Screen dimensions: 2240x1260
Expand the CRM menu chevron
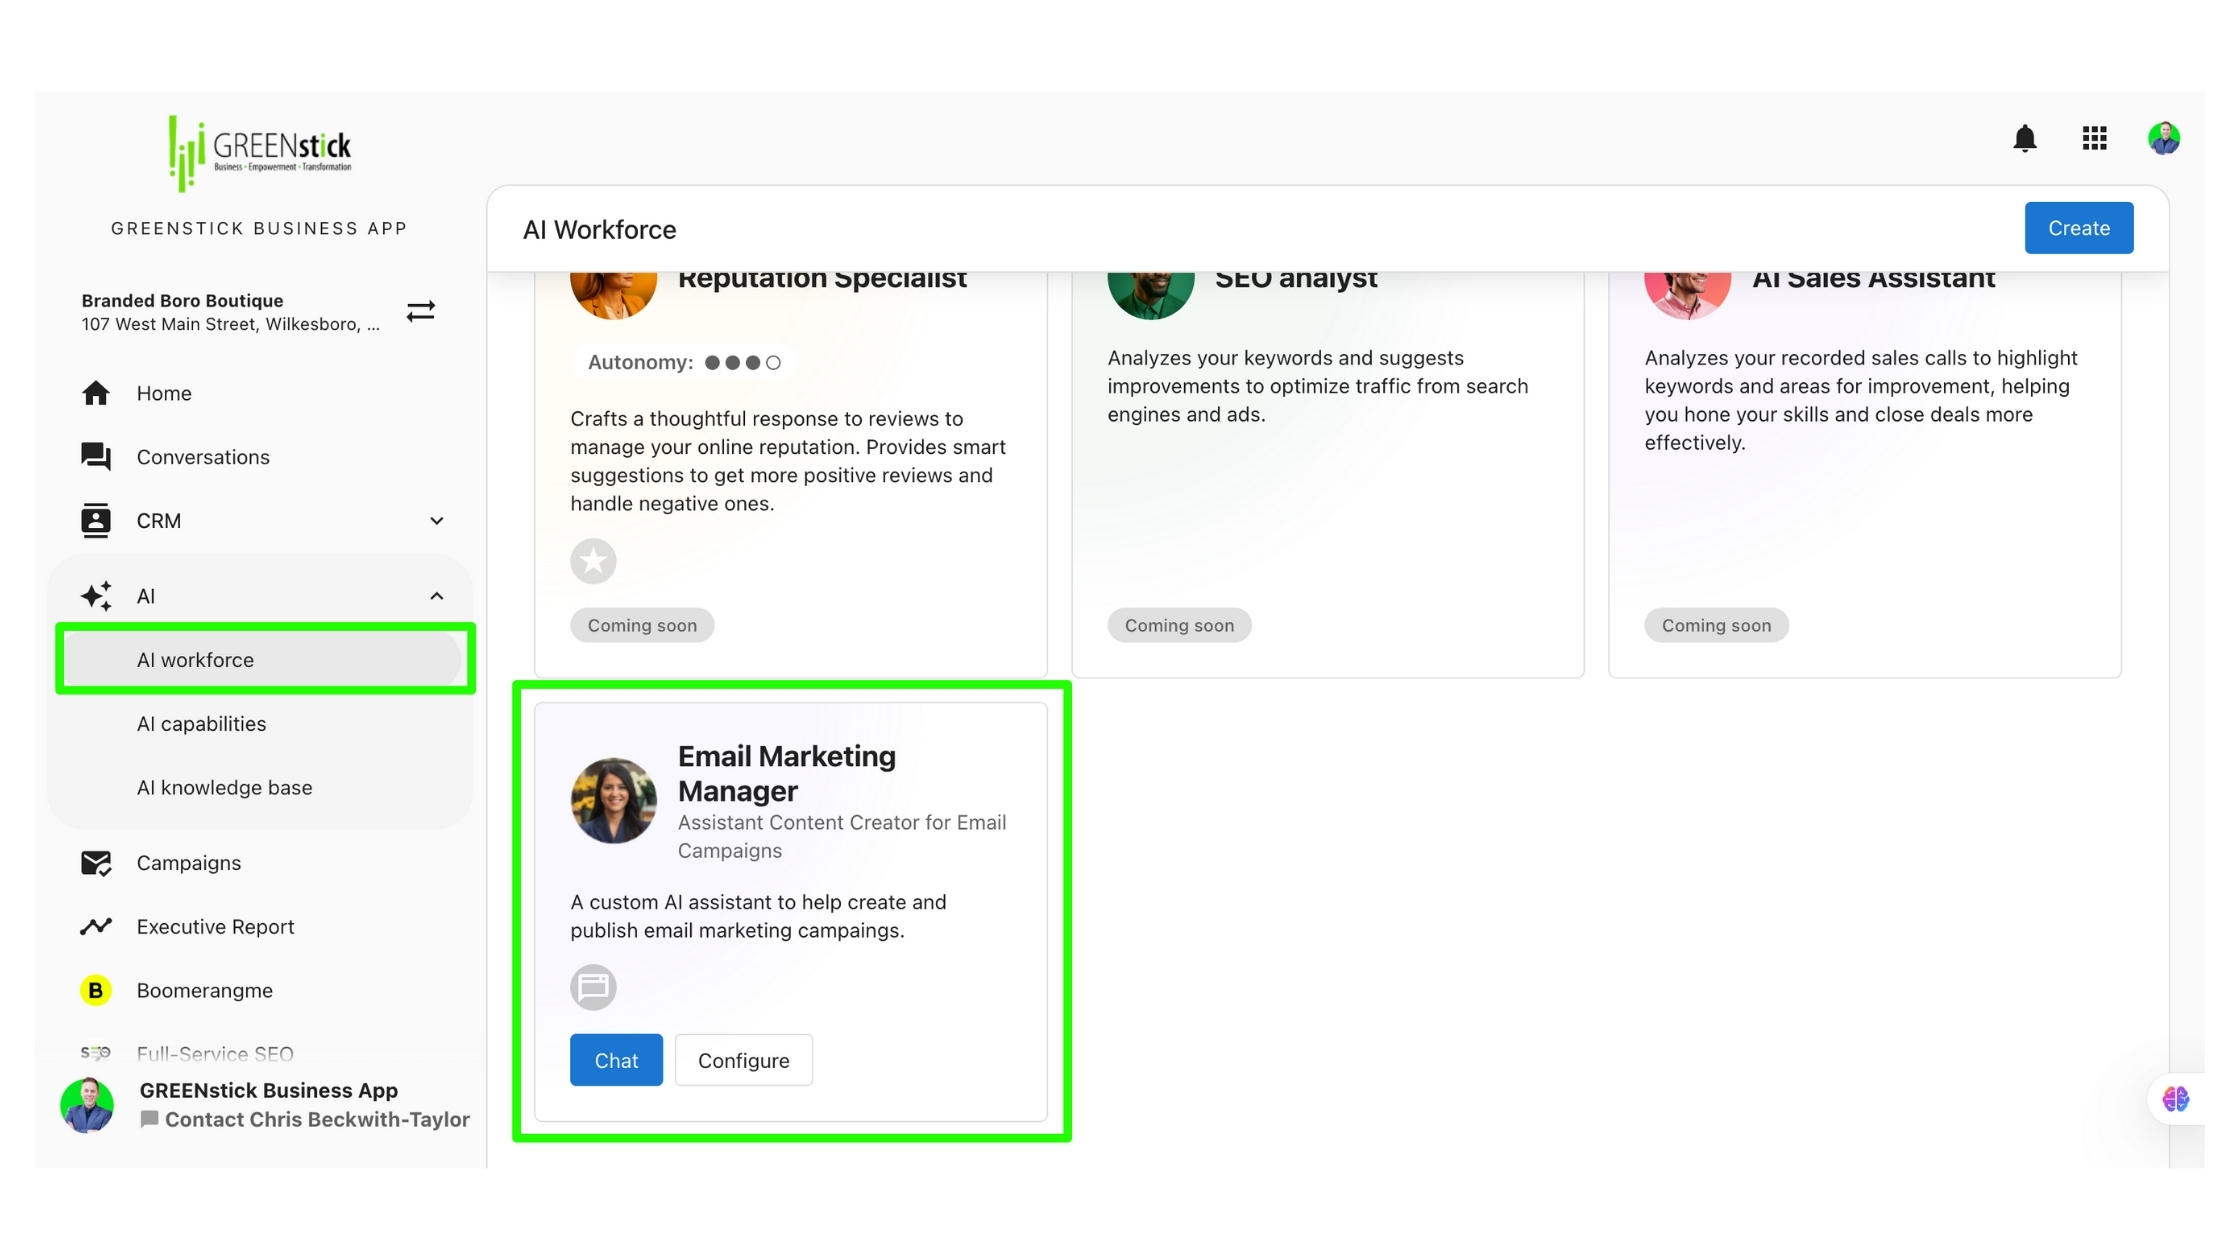pyautogui.click(x=436, y=521)
